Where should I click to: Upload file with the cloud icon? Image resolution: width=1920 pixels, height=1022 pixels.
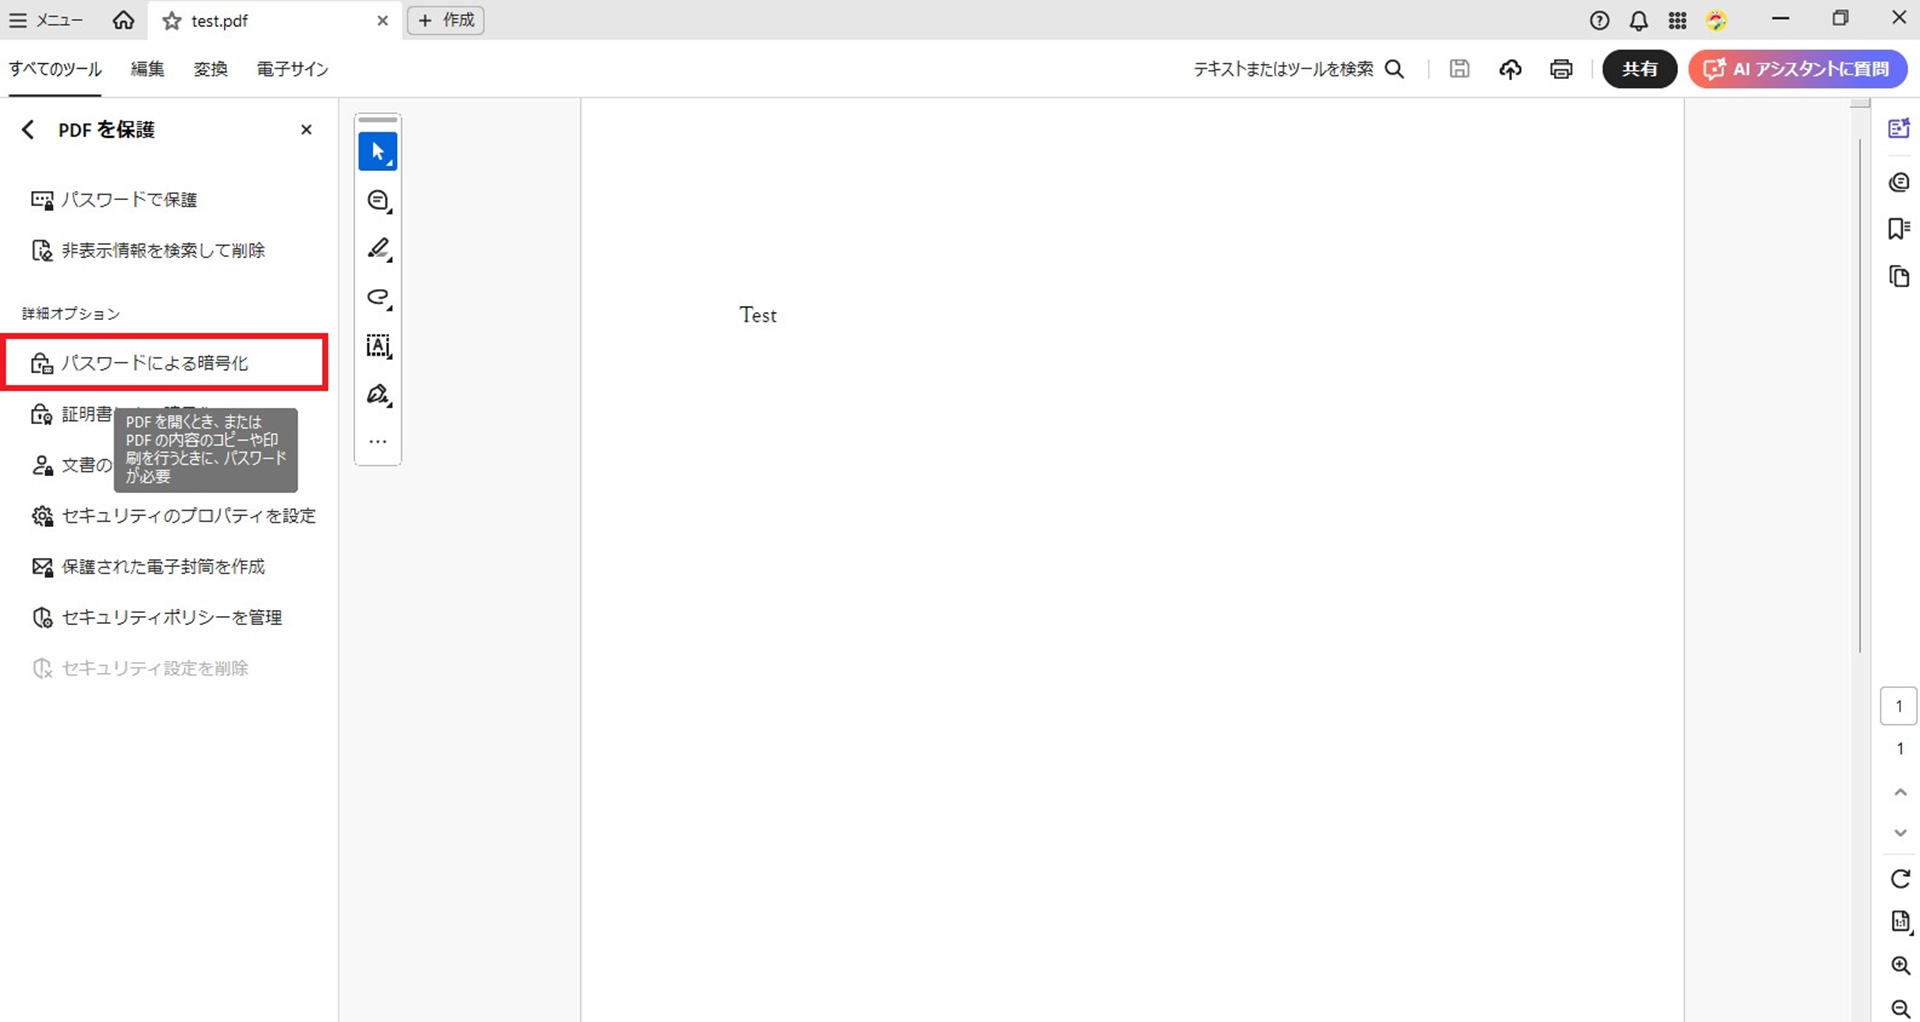(x=1510, y=69)
